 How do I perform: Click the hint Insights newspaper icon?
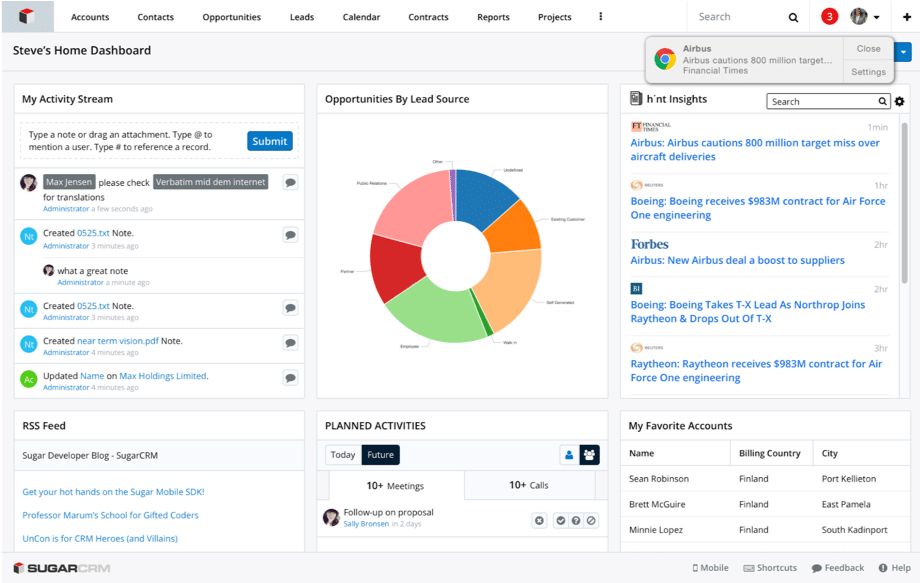636,99
